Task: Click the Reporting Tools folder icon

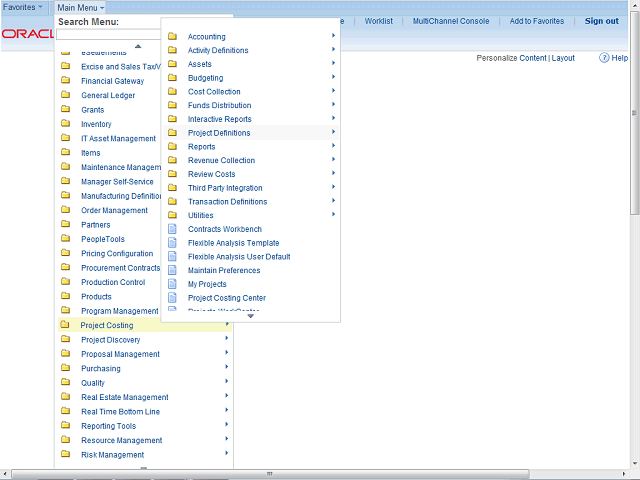Action: tap(65, 425)
